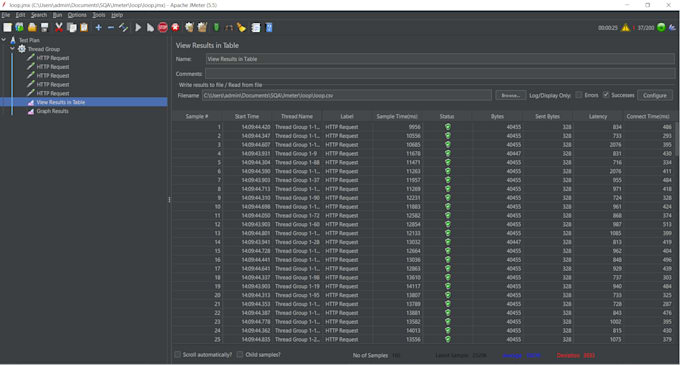680x365 pixels.
Task: Toggle the Errors checkbox
Action: pos(579,95)
